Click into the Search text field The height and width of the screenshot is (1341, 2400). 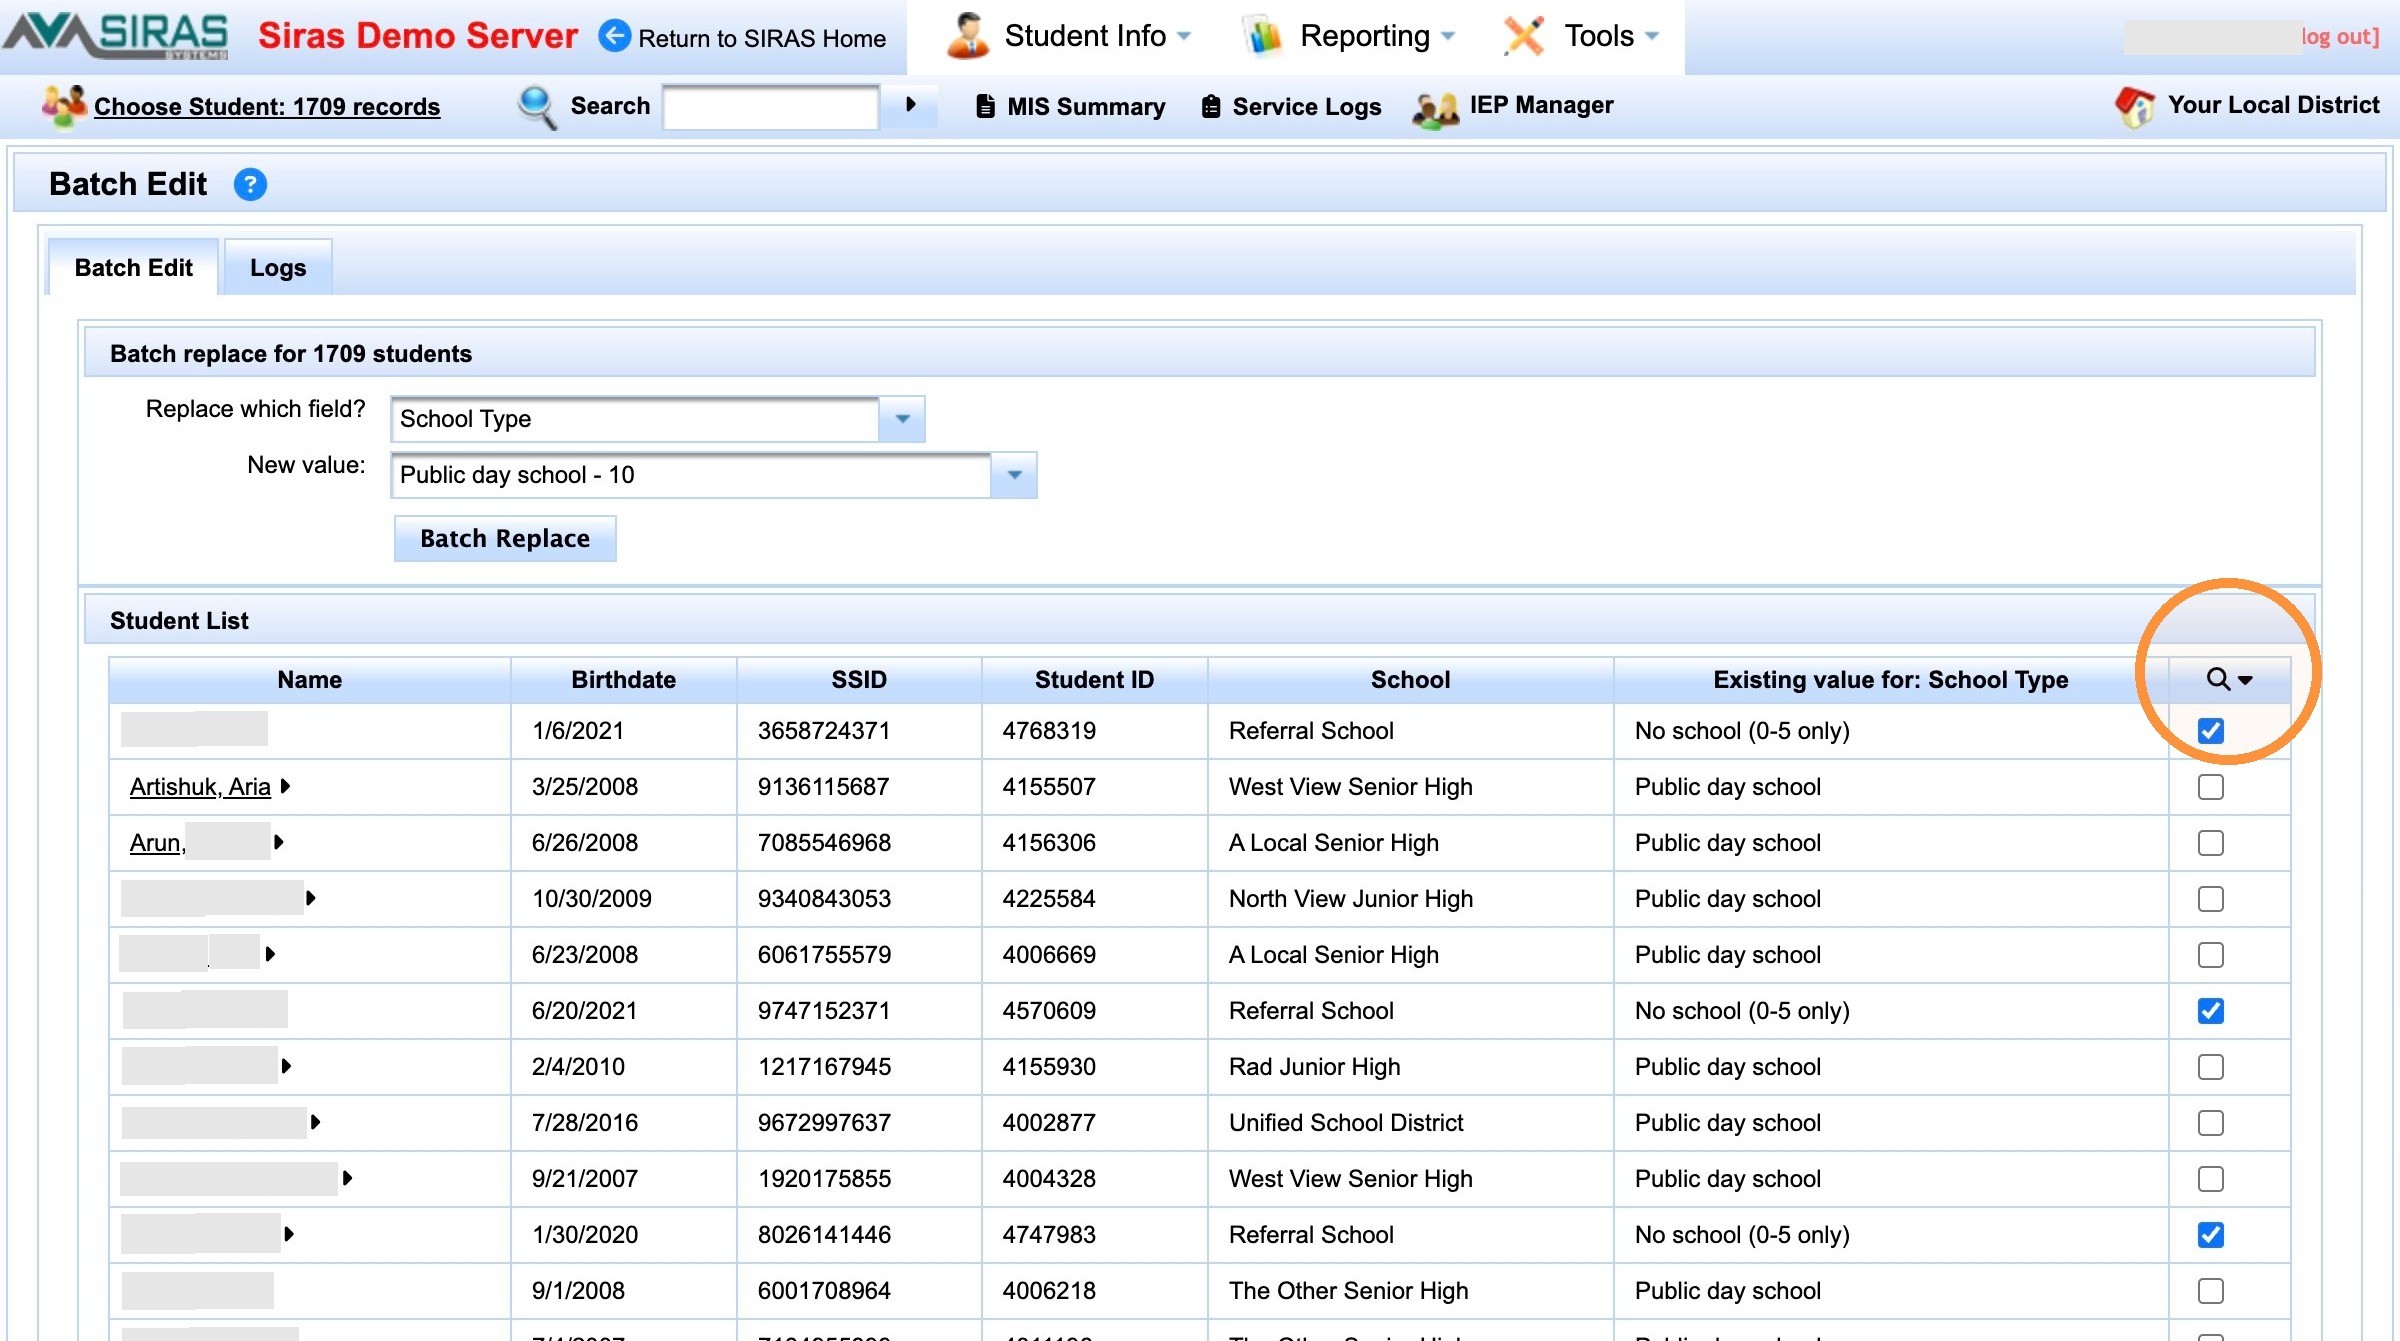tap(771, 106)
